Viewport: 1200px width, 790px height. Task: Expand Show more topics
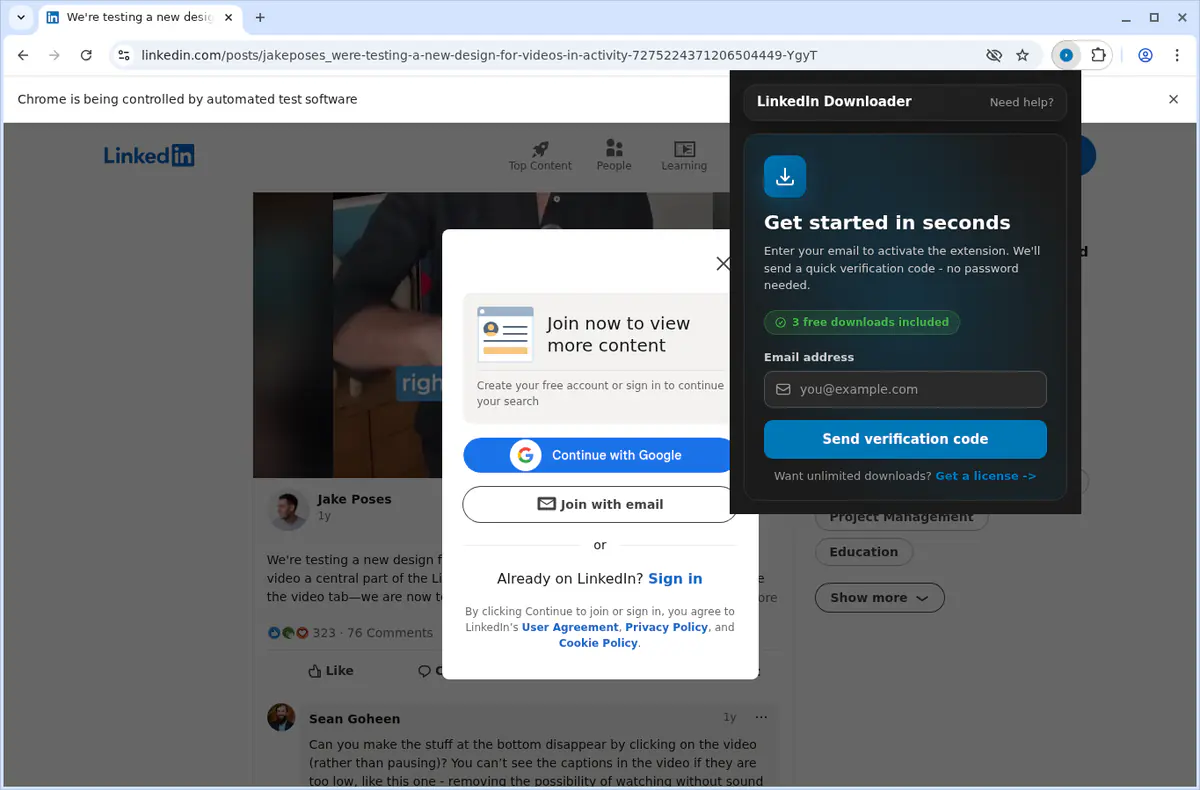pyautogui.click(x=880, y=598)
